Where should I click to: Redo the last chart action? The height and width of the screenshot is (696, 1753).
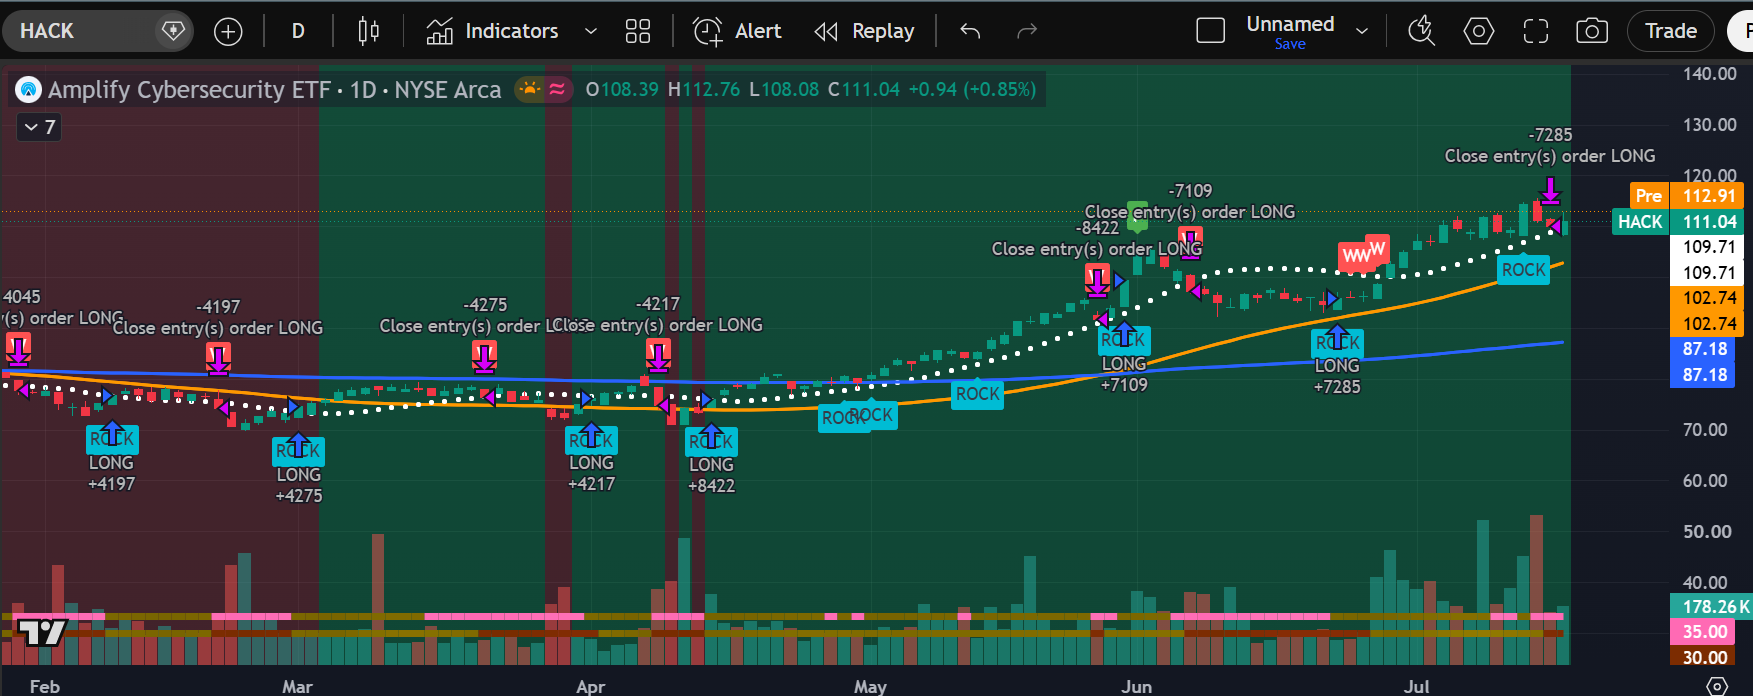click(x=1027, y=32)
